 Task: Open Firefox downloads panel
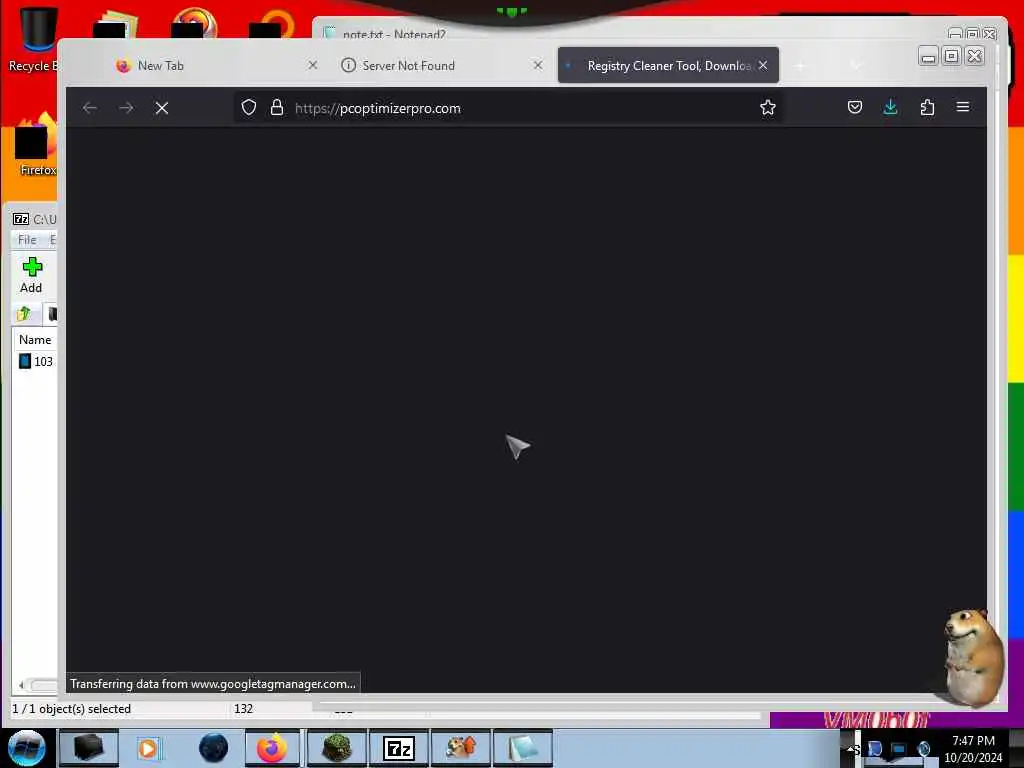pos(890,107)
